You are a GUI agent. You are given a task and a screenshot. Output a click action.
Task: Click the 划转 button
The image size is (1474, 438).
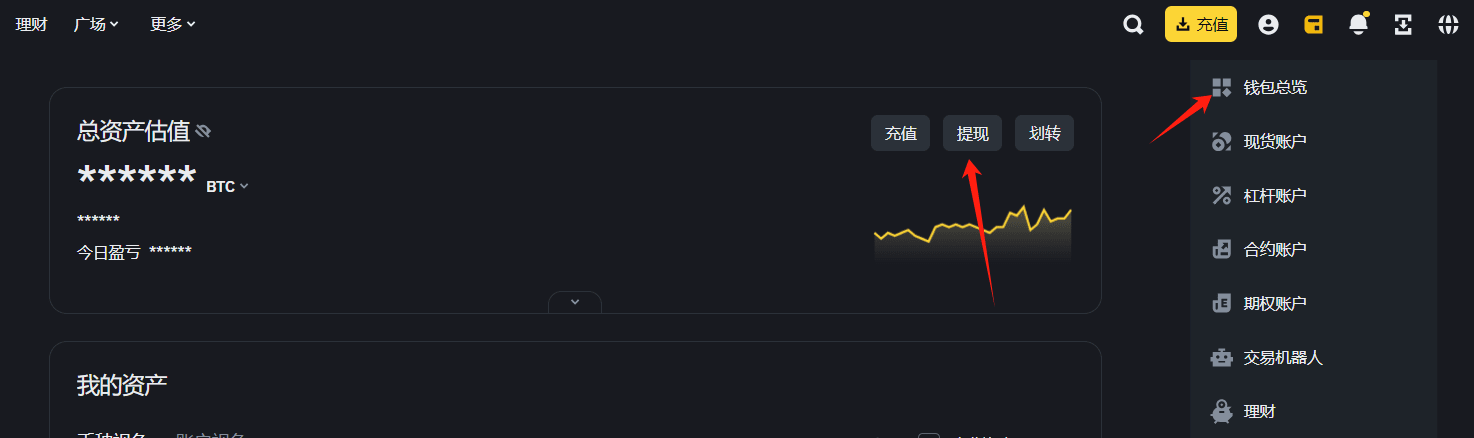pos(1045,133)
